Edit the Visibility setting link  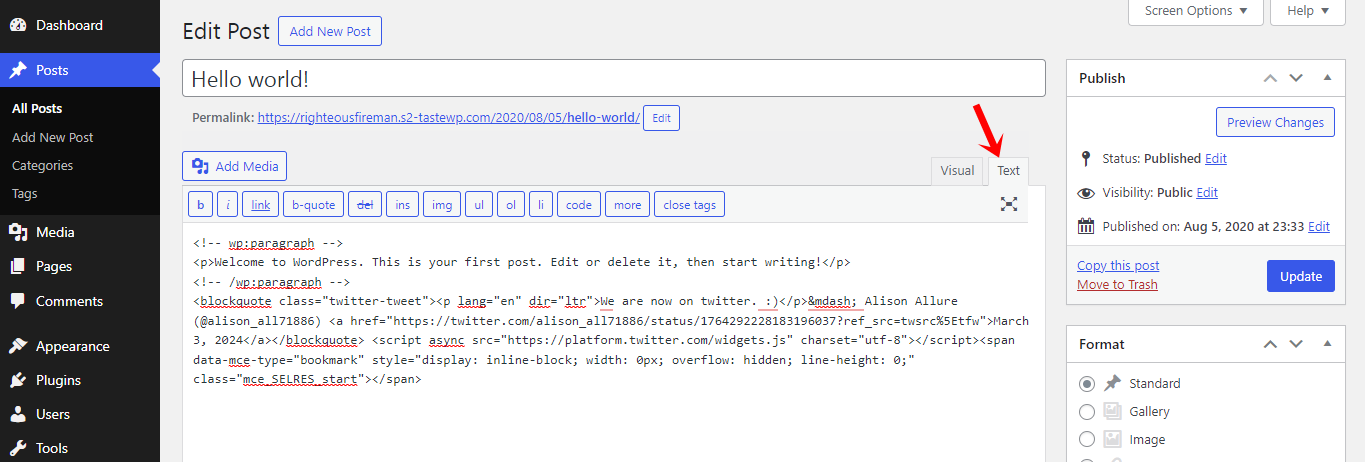1207,192
